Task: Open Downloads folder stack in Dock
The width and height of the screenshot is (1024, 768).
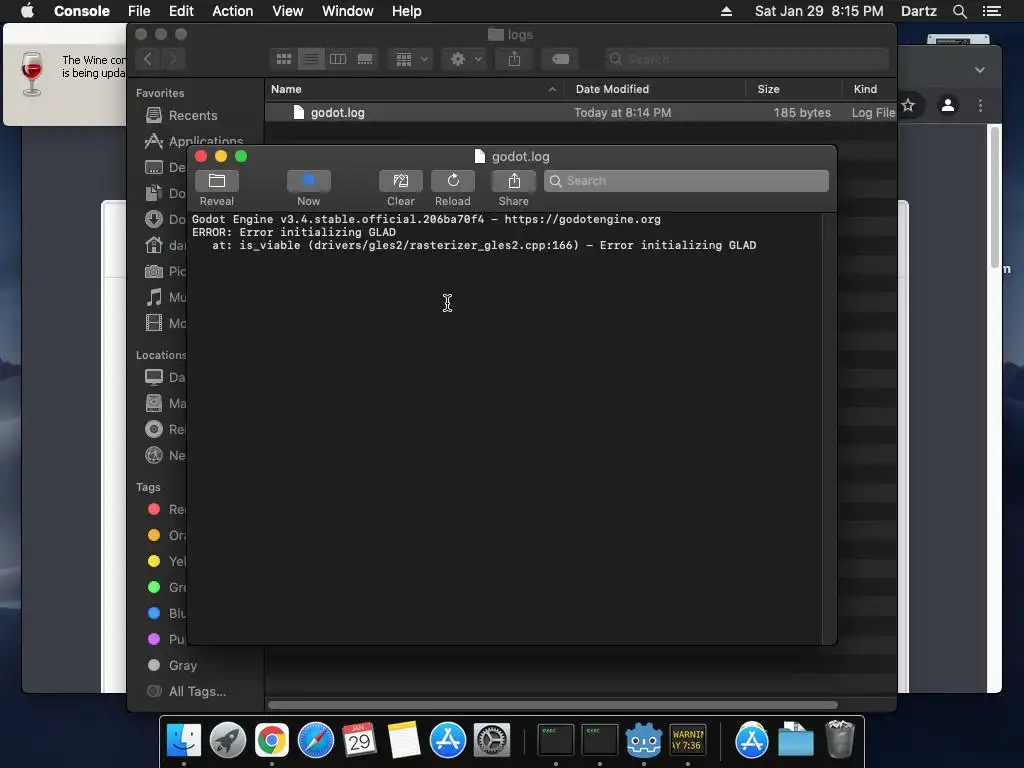Action: (795, 741)
